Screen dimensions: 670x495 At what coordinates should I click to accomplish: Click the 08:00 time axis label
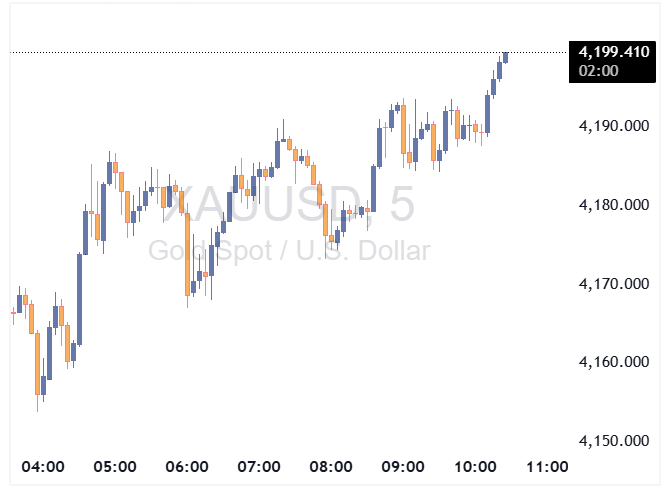coord(331,467)
